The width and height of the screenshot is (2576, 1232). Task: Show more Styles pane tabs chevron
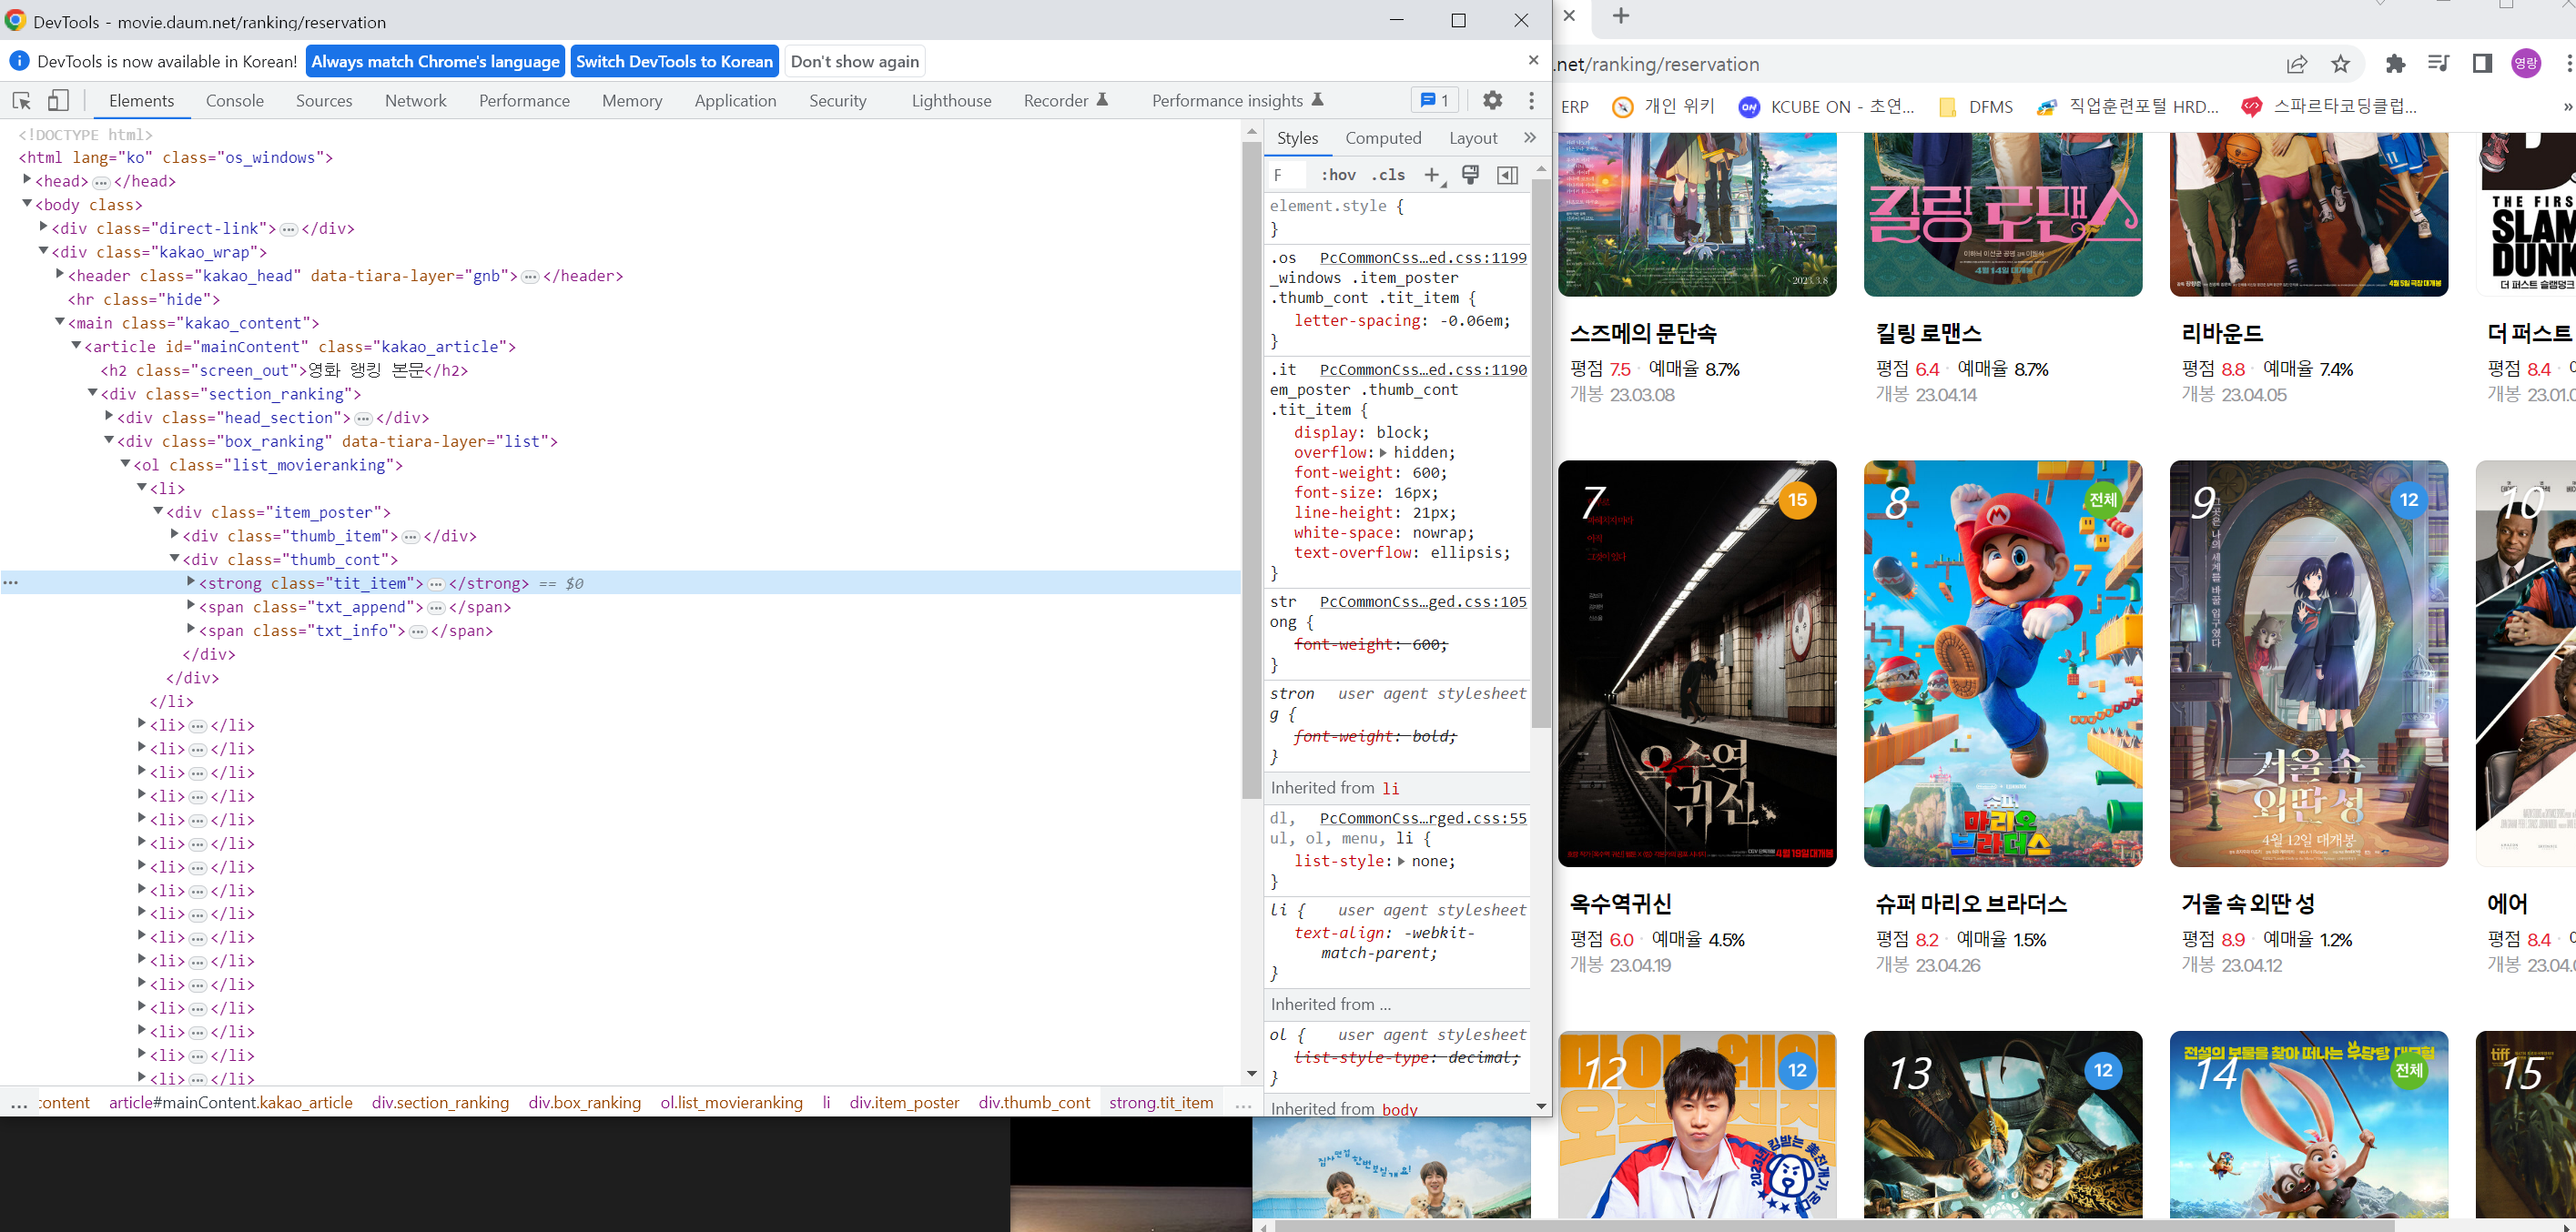tap(1530, 138)
